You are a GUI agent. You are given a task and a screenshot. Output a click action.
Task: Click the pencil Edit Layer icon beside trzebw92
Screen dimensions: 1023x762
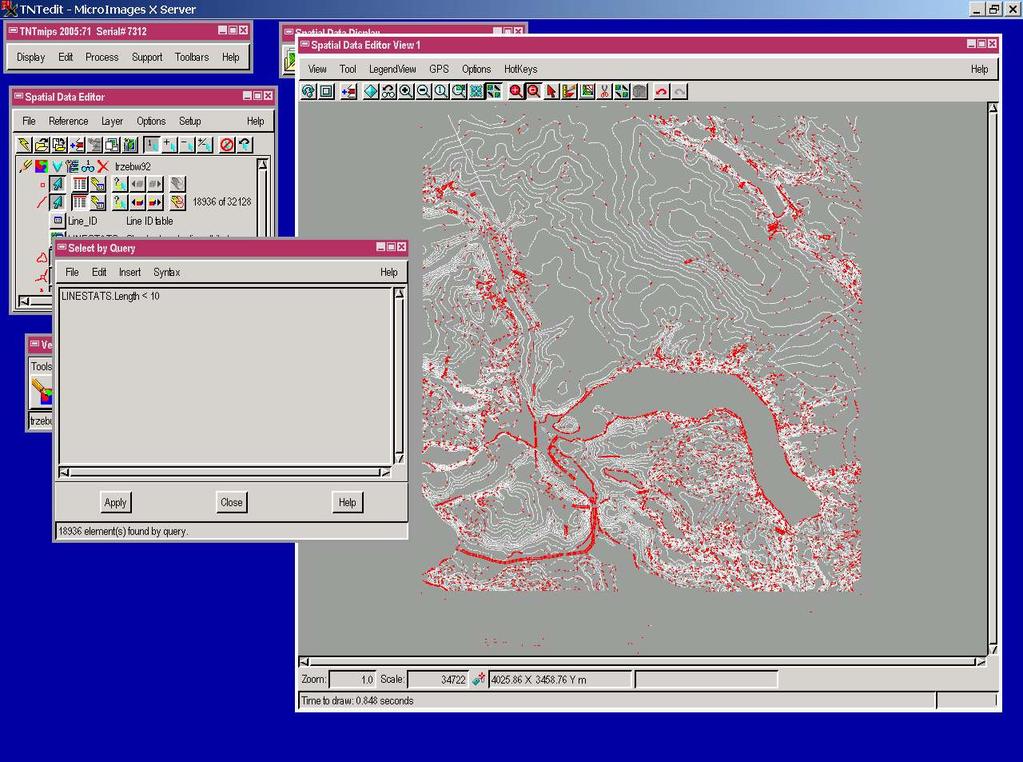(x=25, y=166)
